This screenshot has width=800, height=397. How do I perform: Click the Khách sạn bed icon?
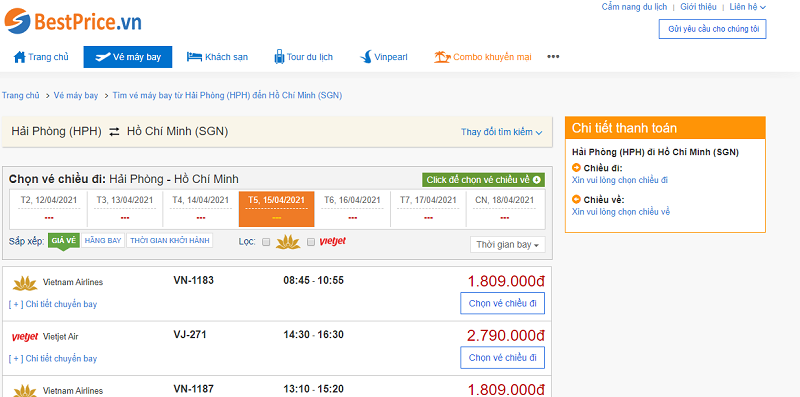pos(194,57)
